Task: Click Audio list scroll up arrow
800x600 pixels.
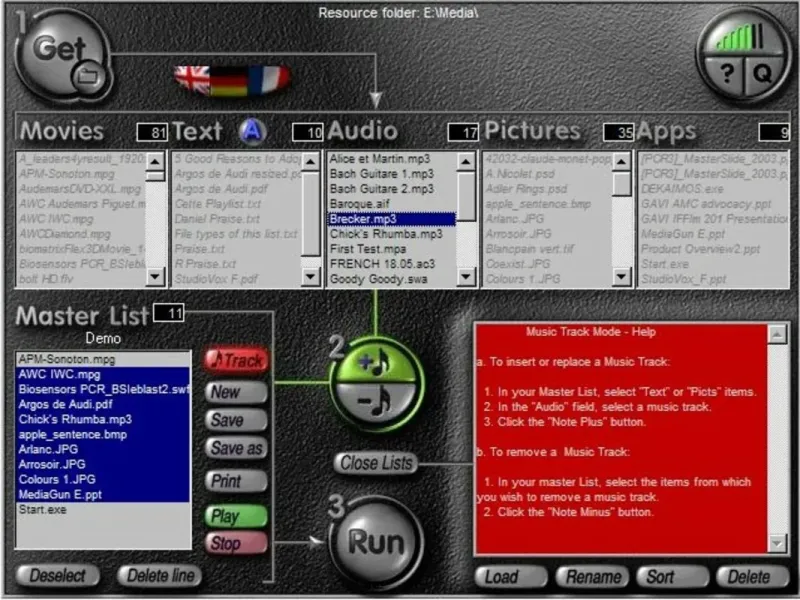Action: click(x=466, y=162)
